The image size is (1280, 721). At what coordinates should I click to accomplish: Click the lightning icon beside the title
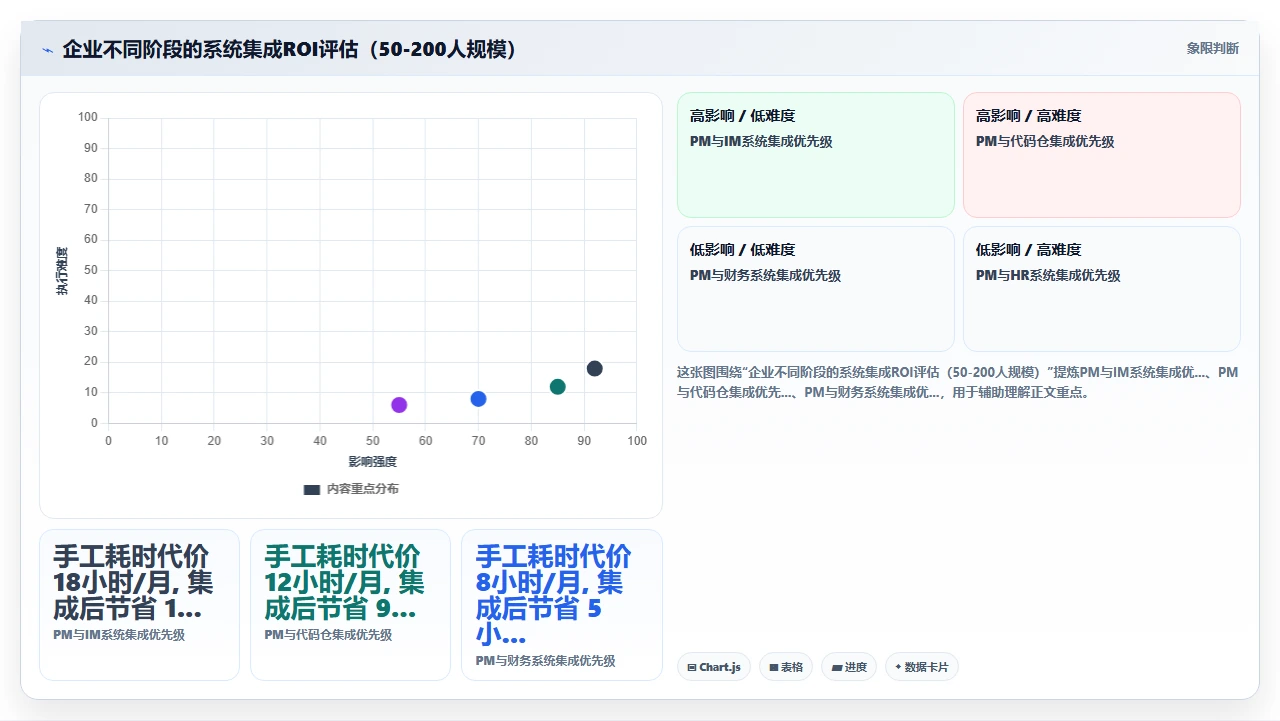47,49
